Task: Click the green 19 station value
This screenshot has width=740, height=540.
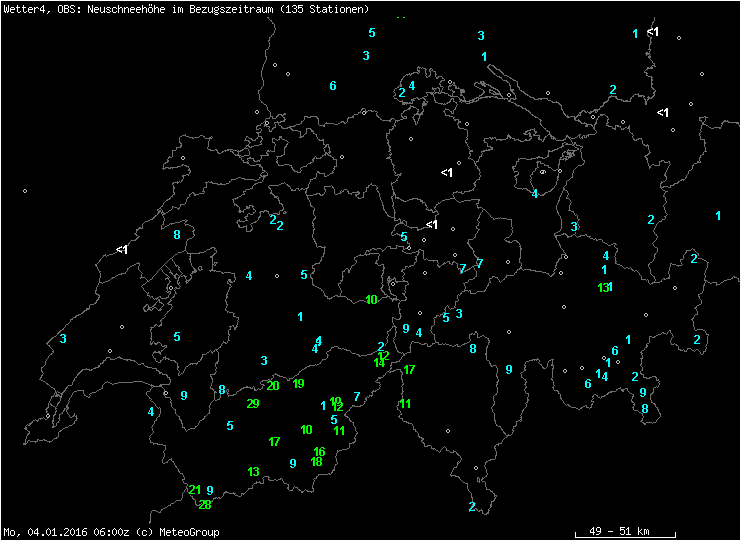Action: 298,384
